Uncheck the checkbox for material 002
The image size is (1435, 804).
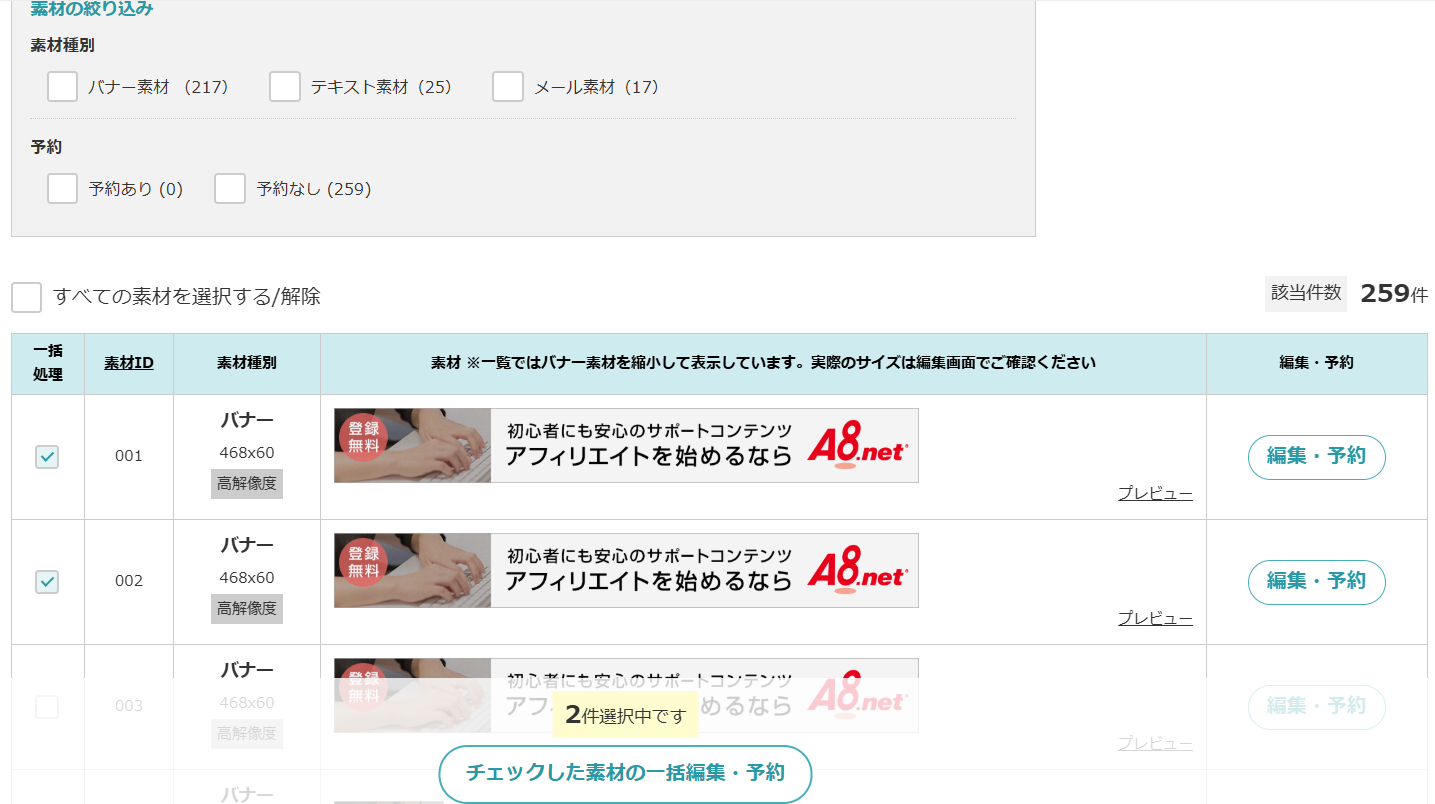coord(47,582)
